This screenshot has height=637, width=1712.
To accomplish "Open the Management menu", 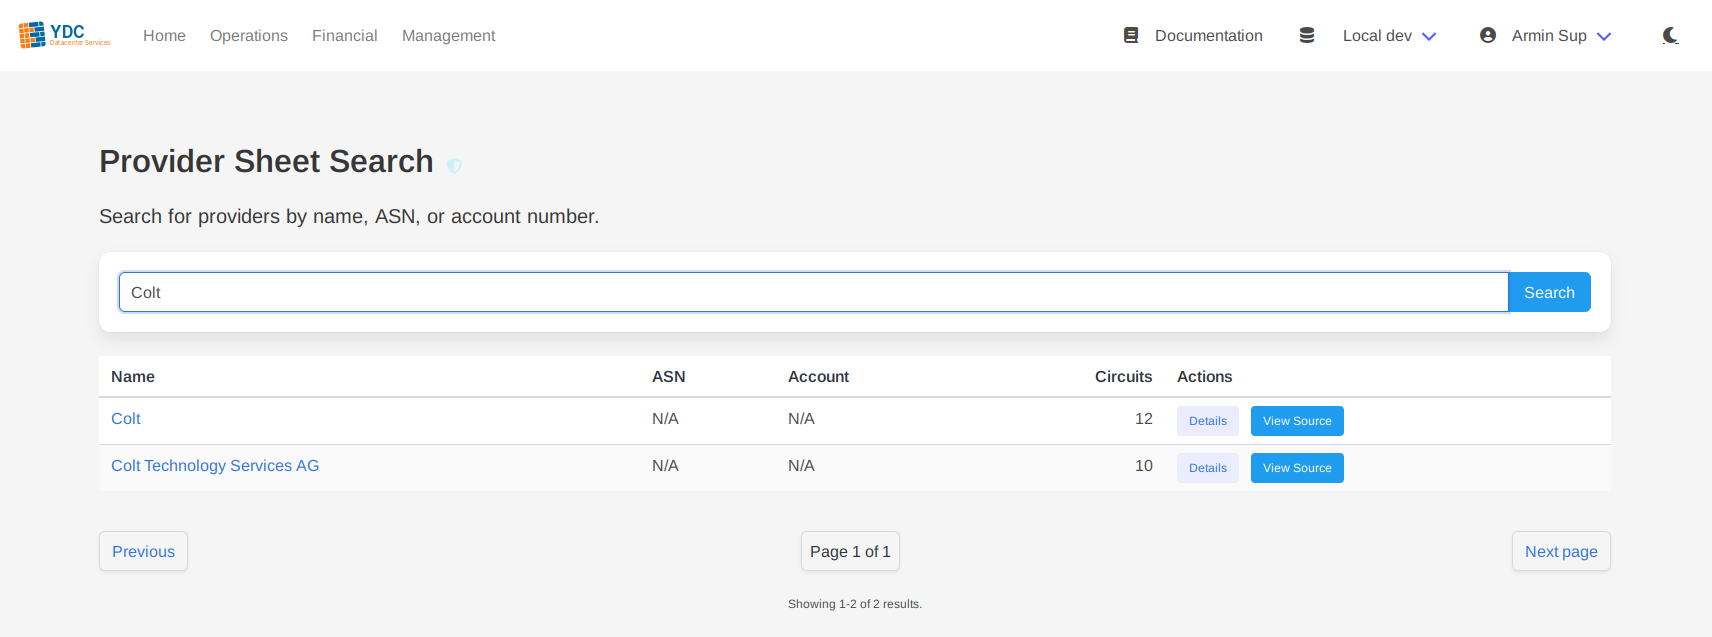I will (x=448, y=36).
